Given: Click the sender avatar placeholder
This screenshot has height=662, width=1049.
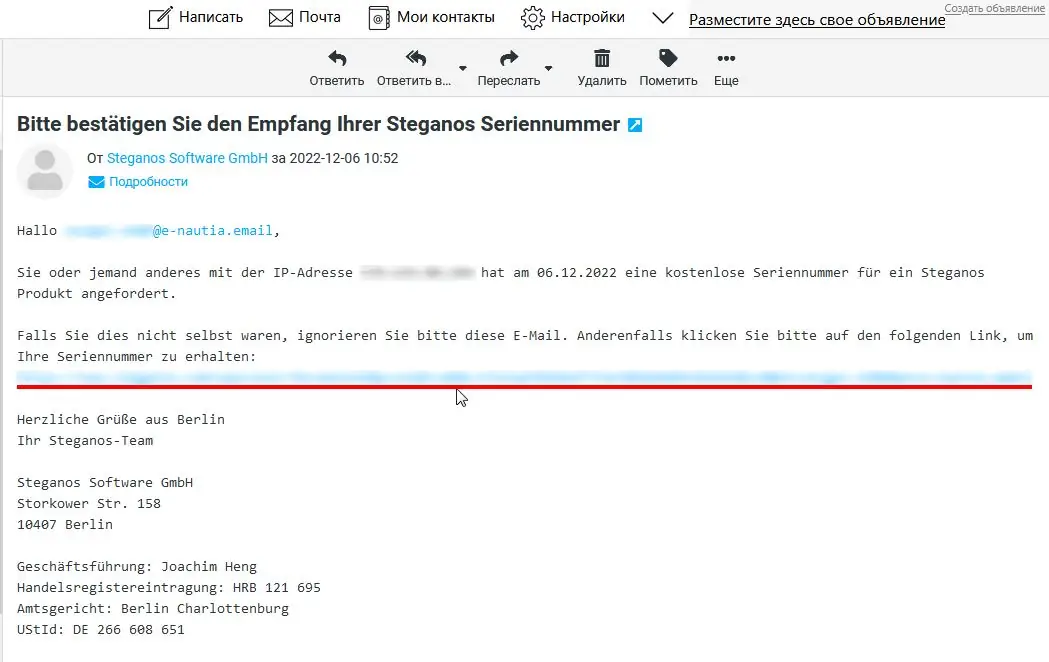Looking at the screenshot, I should pyautogui.click(x=45, y=171).
